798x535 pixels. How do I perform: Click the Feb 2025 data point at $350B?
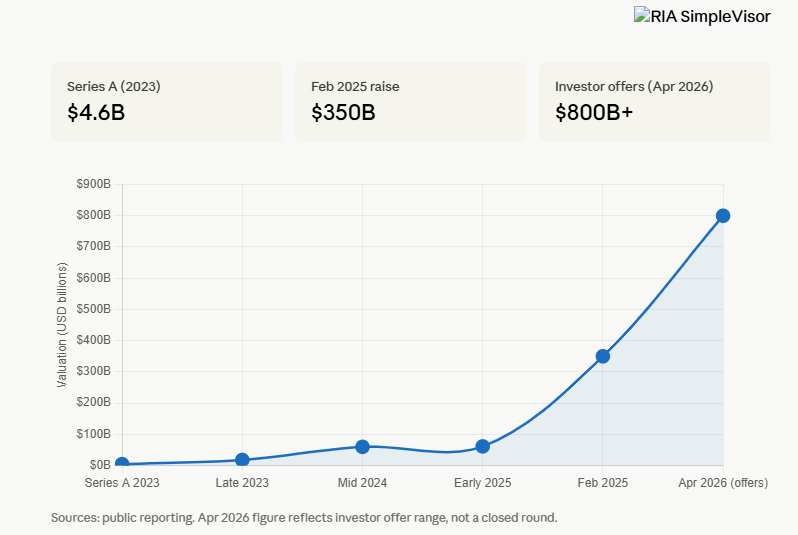603,356
